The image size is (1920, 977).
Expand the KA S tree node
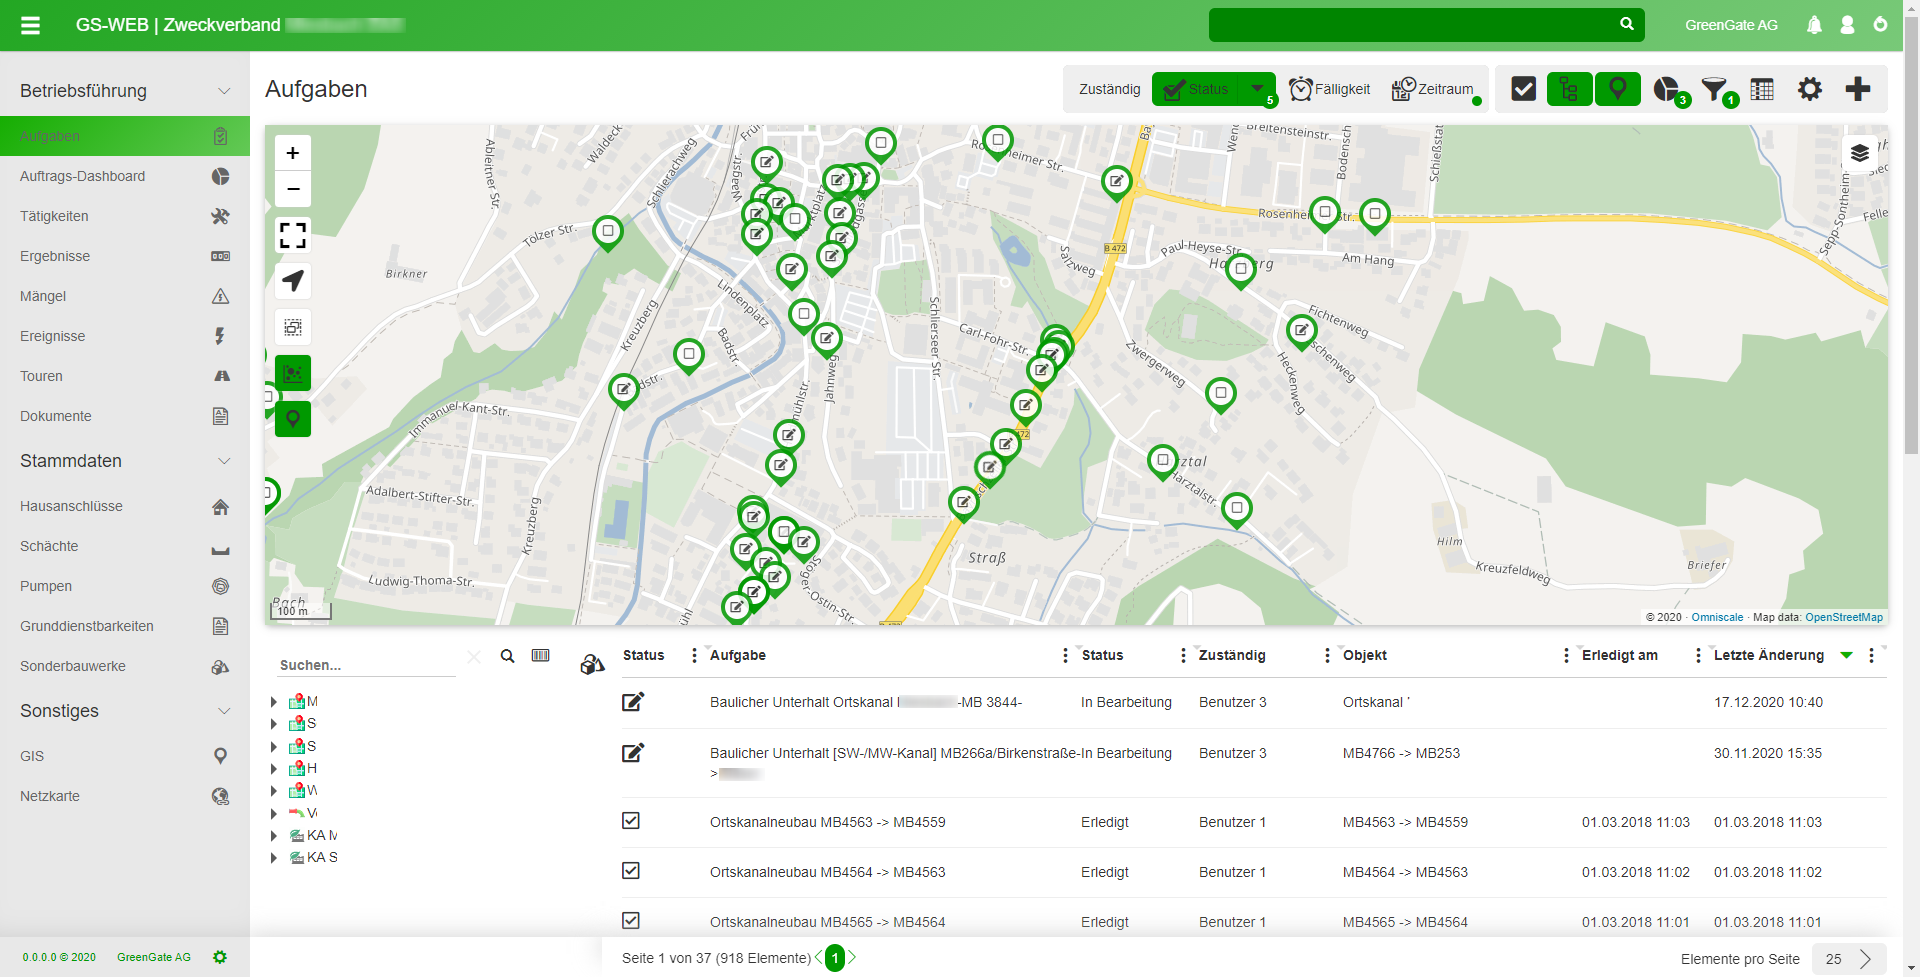(274, 858)
